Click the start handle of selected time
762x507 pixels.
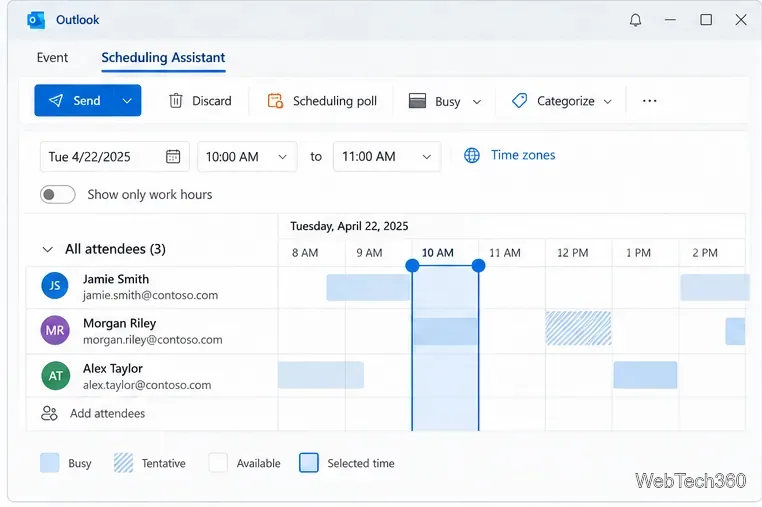(x=412, y=265)
